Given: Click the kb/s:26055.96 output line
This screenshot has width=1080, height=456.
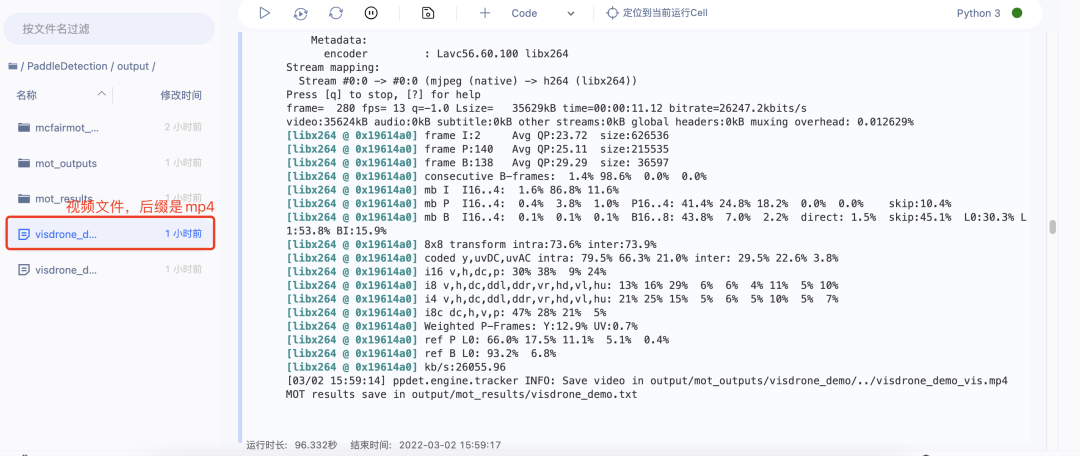Looking at the screenshot, I should coord(396,367).
